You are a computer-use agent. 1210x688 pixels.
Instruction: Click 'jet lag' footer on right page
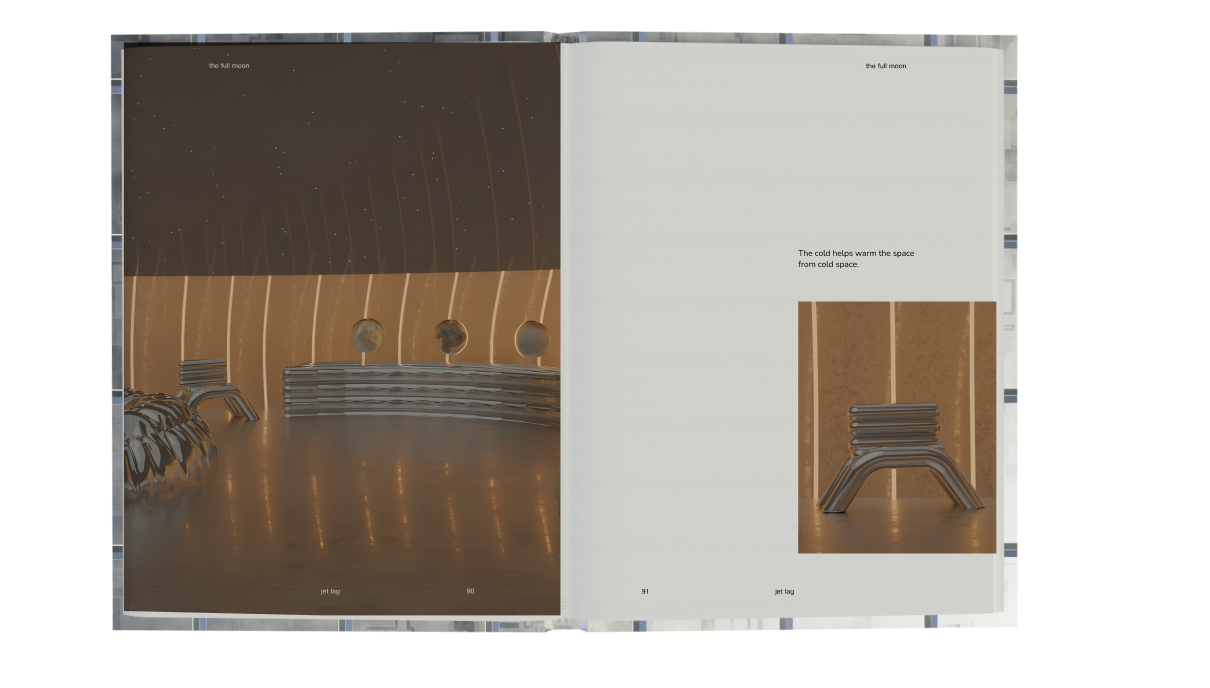pyautogui.click(x=784, y=591)
